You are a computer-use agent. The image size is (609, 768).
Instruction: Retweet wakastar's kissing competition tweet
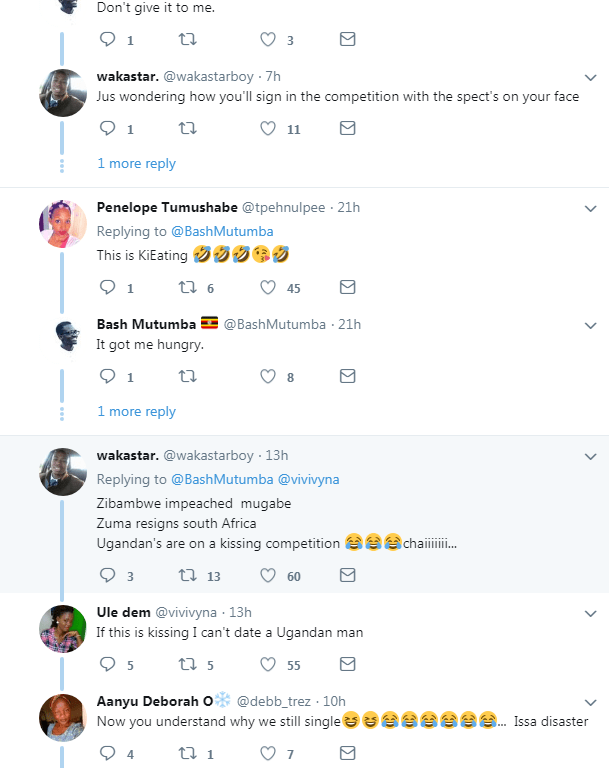point(186,575)
